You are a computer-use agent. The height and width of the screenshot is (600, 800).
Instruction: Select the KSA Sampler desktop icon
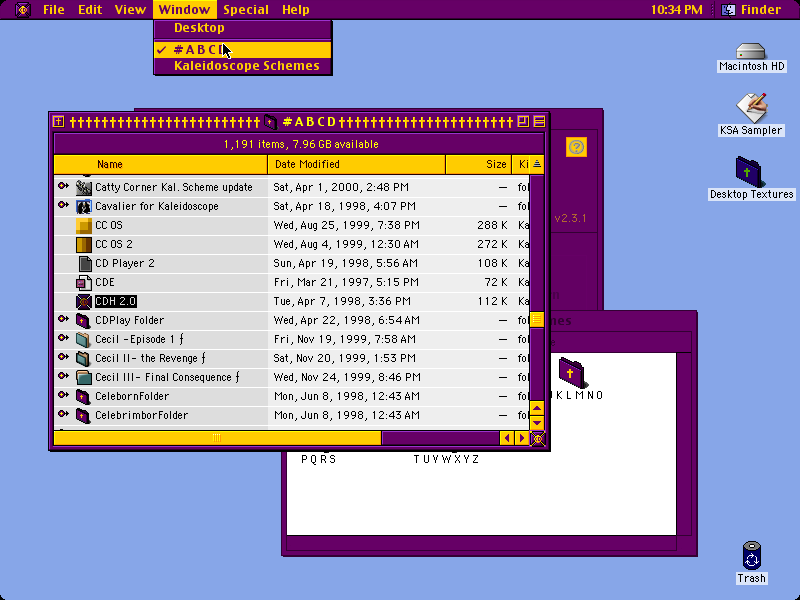tap(751, 107)
